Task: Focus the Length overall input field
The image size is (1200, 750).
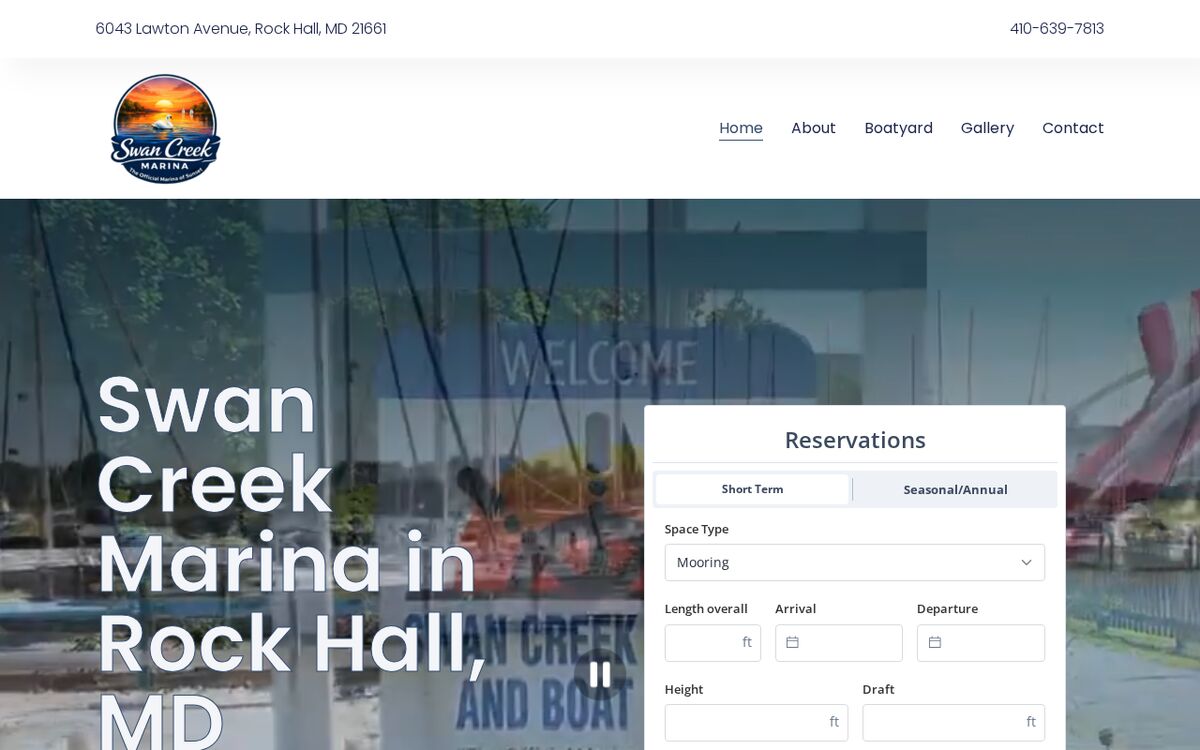Action: tap(713, 643)
